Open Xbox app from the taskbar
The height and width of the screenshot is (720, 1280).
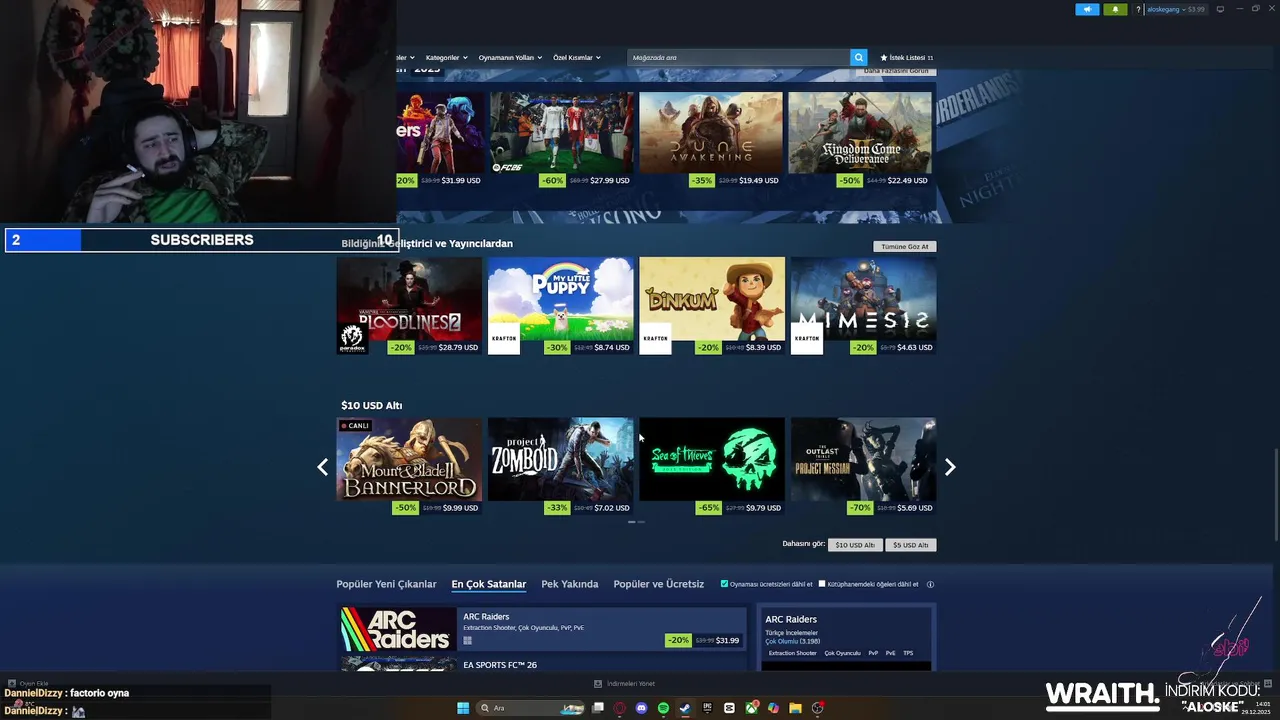pyautogui.click(x=751, y=708)
